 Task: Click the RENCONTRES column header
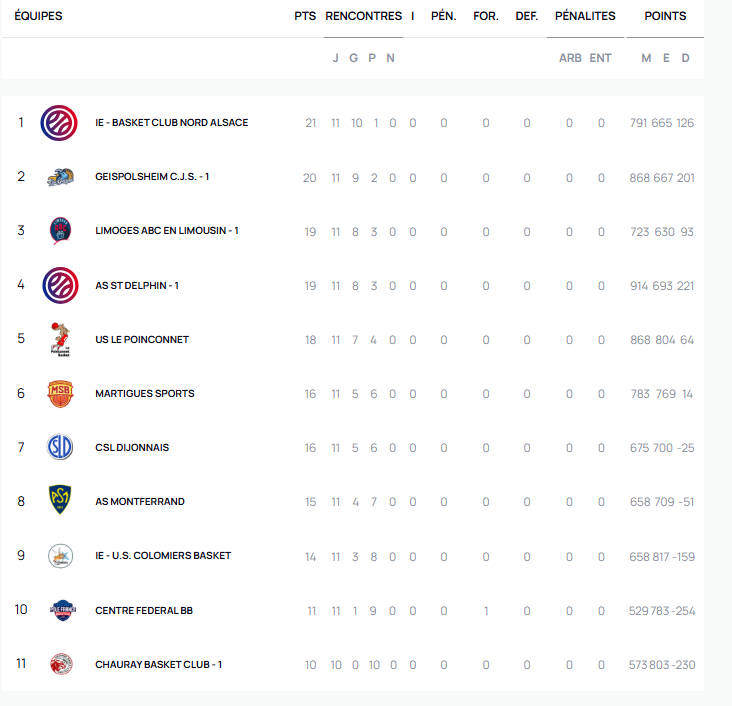pos(363,16)
